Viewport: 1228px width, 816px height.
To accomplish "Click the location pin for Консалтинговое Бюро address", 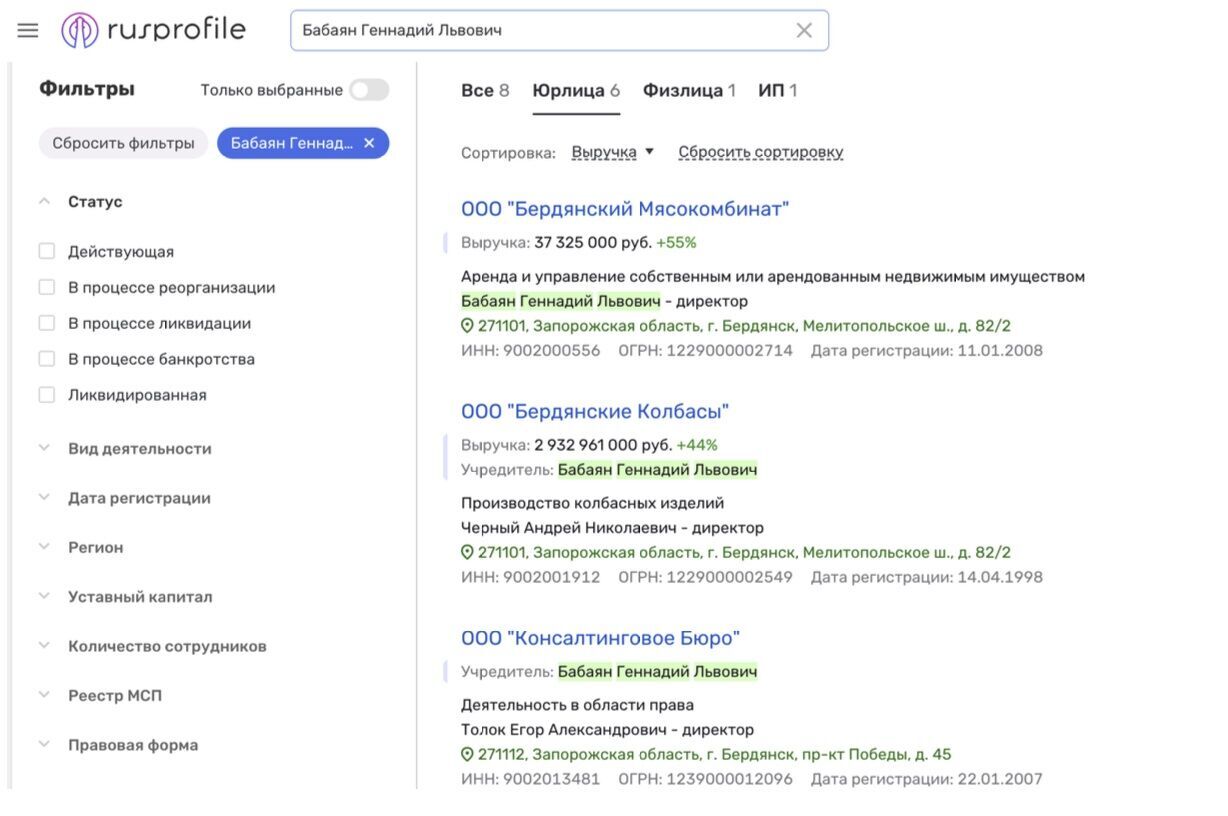I will coord(467,754).
